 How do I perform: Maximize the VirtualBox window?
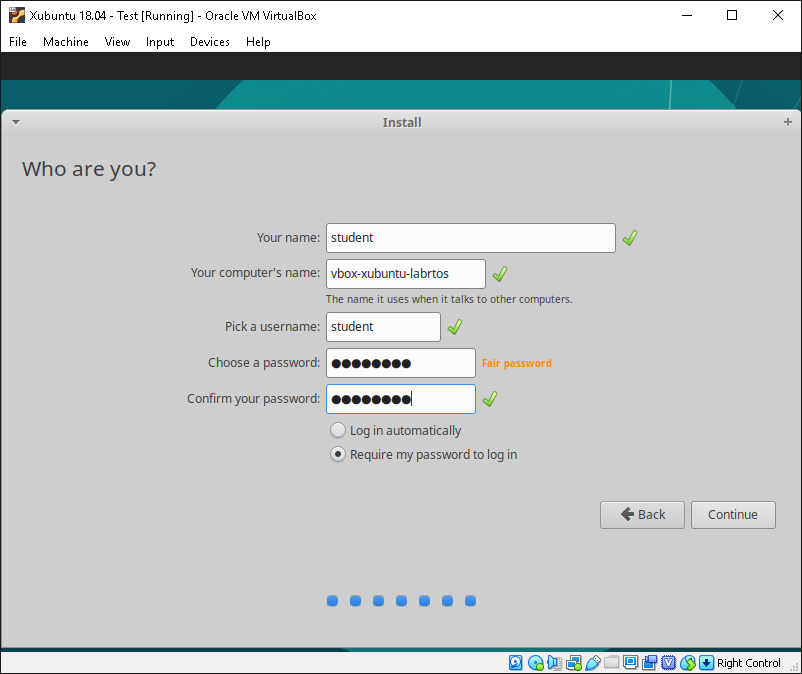[x=732, y=15]
